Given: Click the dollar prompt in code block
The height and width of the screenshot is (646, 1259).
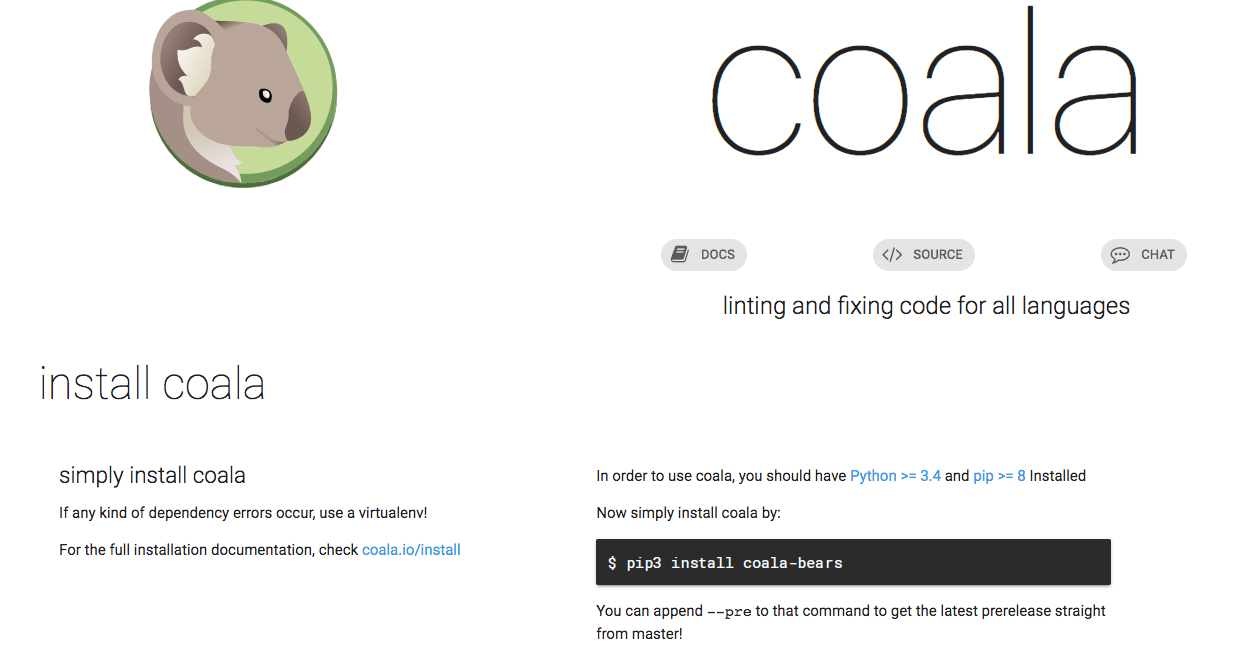Looking at the screenshot, I should 612,563.
